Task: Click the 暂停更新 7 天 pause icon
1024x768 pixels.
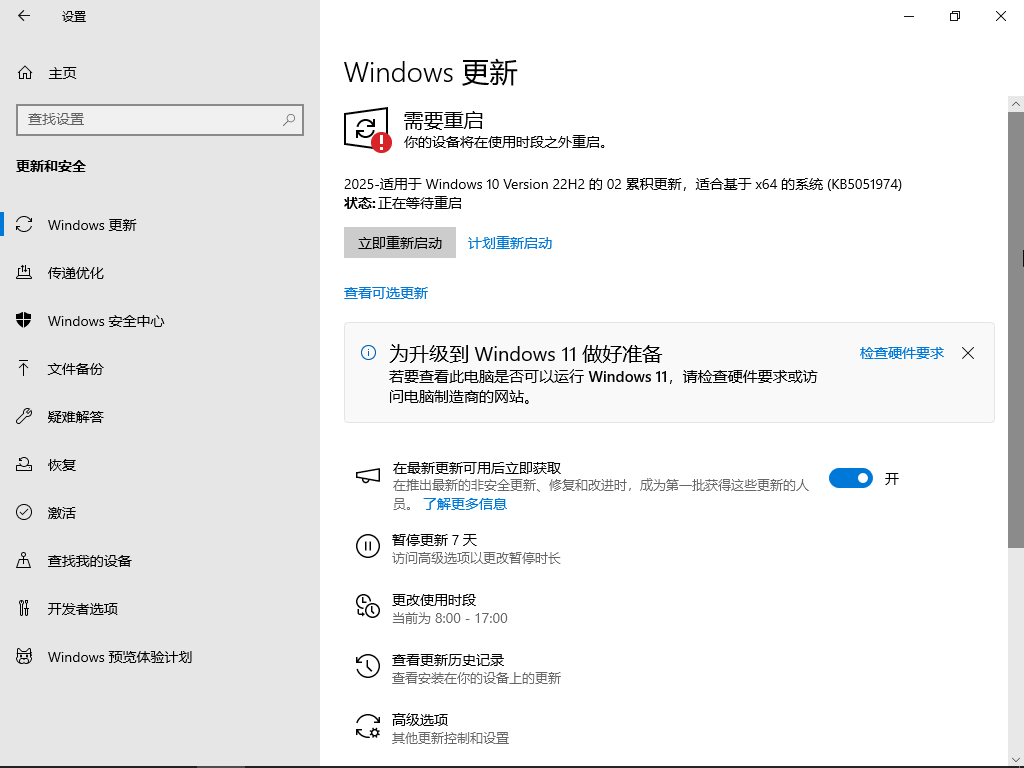Action: click(368, 546)
